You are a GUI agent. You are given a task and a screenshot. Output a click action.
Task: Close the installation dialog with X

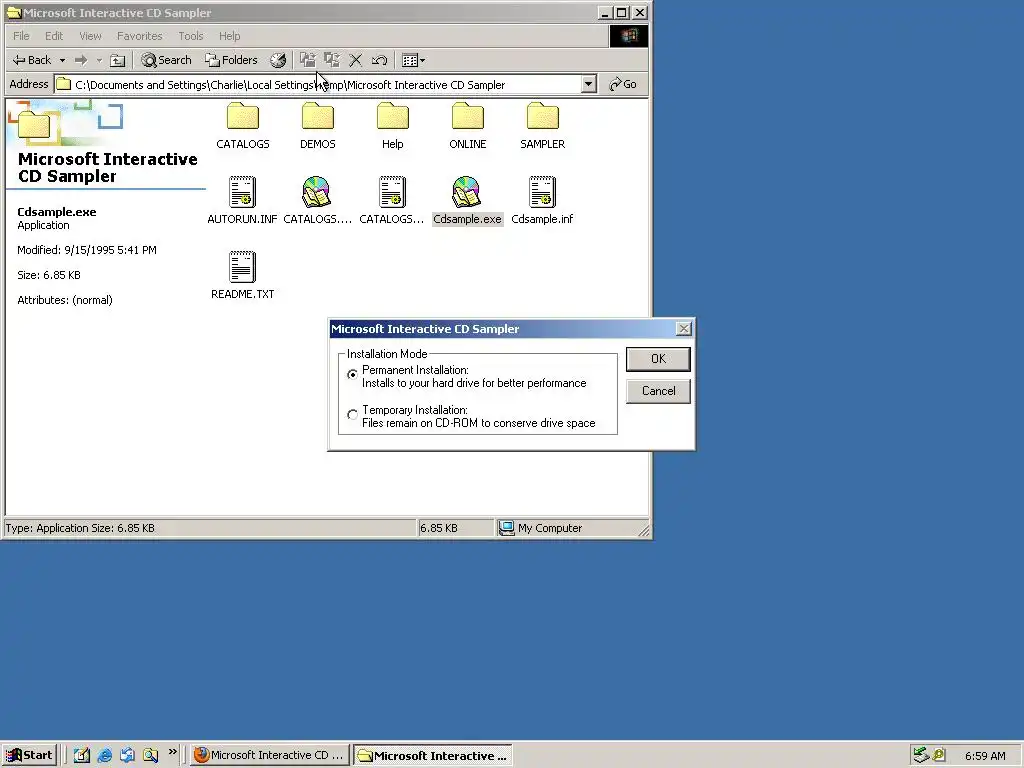coord(684,328)
